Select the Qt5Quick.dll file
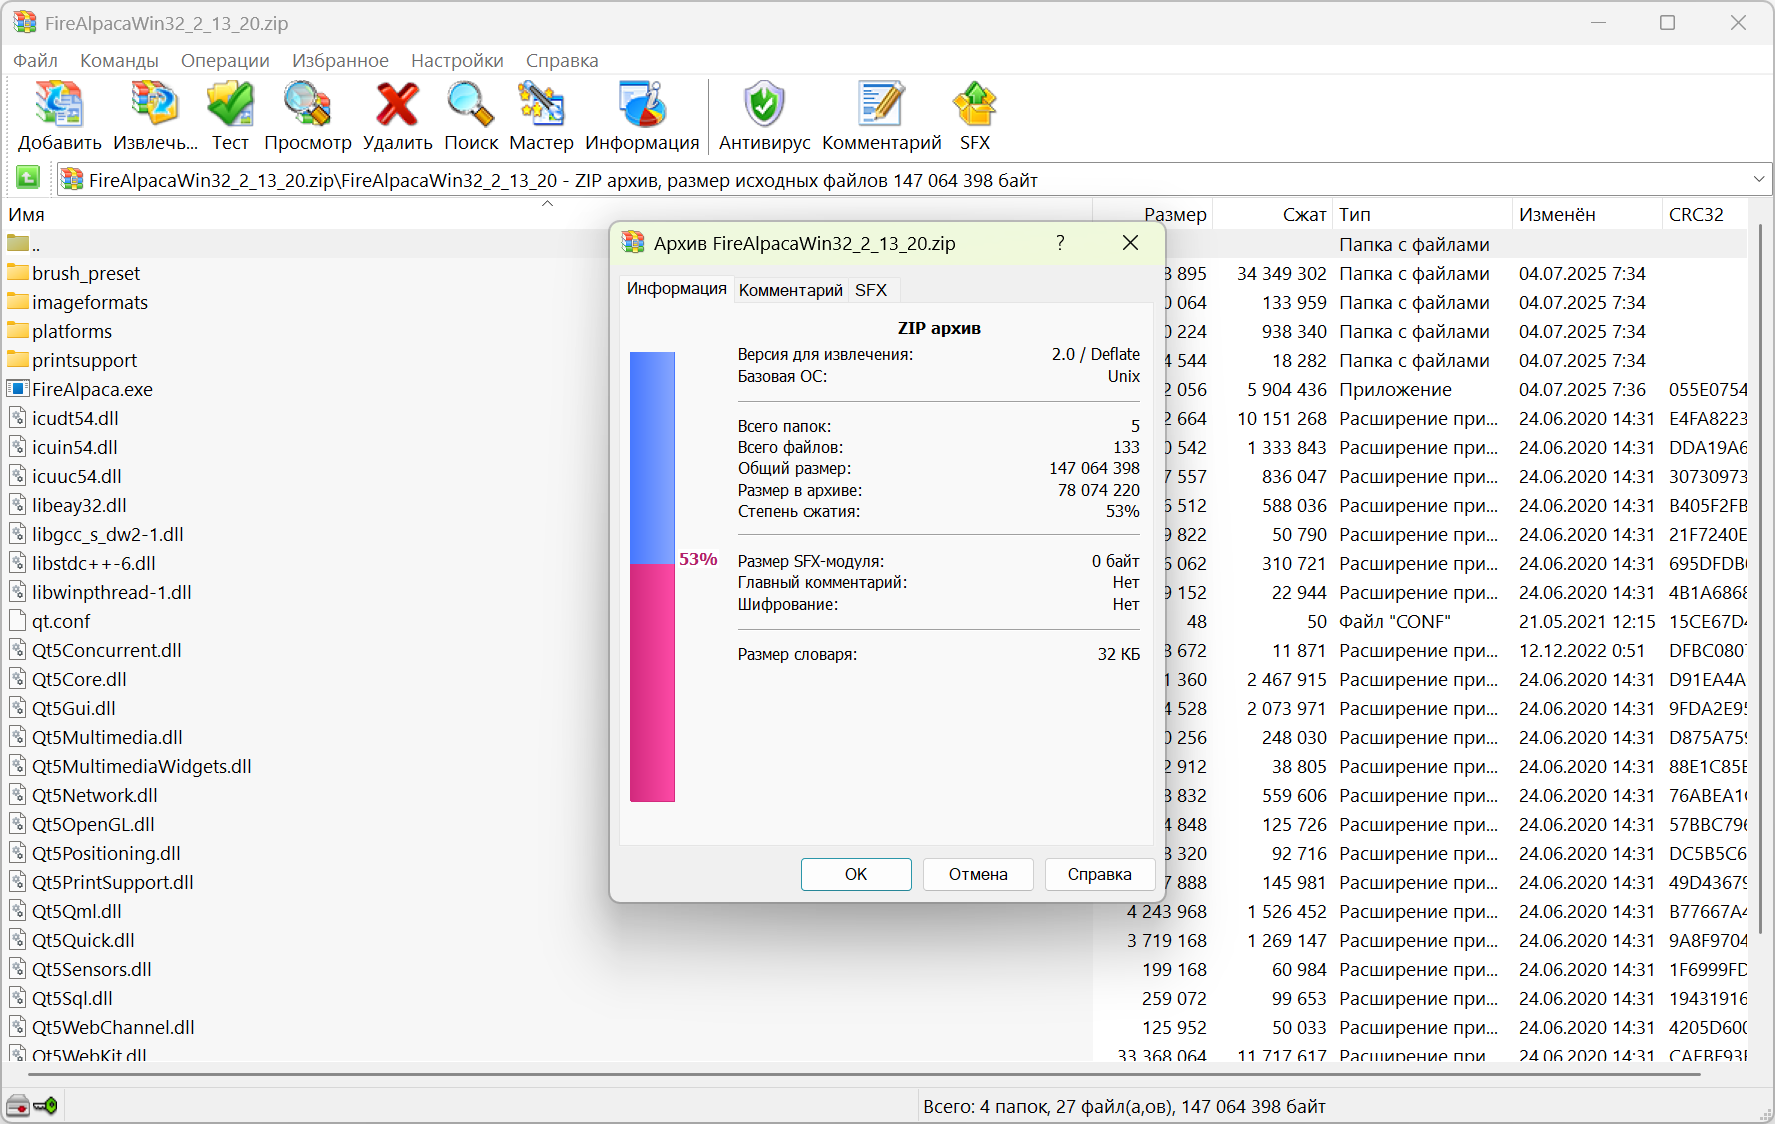The image size is (1775, 1124). click(72, 940)
